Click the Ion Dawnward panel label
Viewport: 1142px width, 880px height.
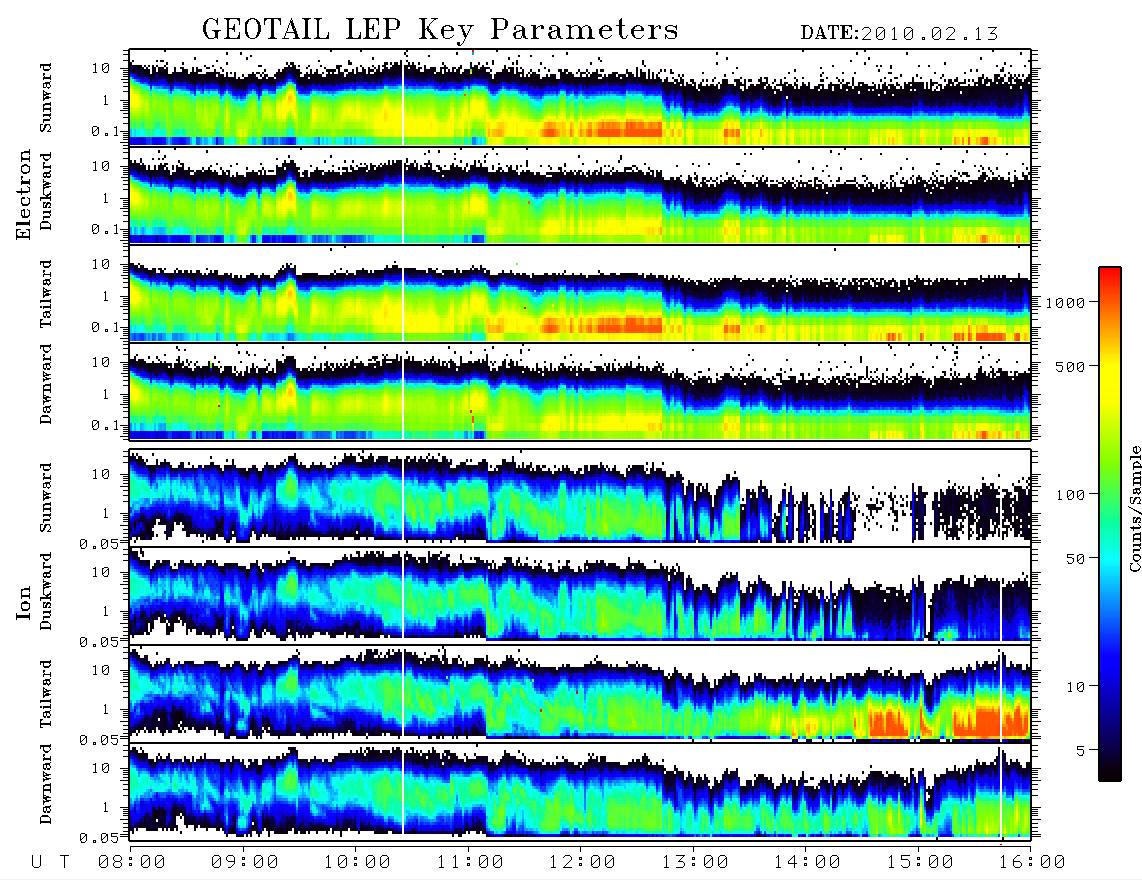point(46,784)
